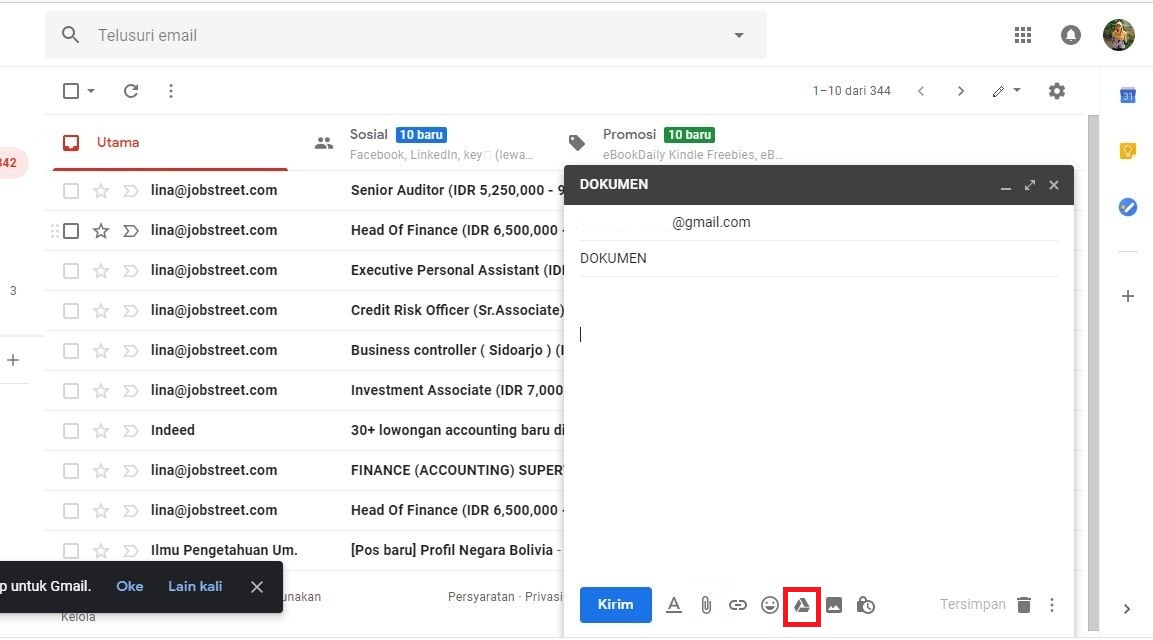
Task: Click Oke in the notification banner
Action: (129, 586)
